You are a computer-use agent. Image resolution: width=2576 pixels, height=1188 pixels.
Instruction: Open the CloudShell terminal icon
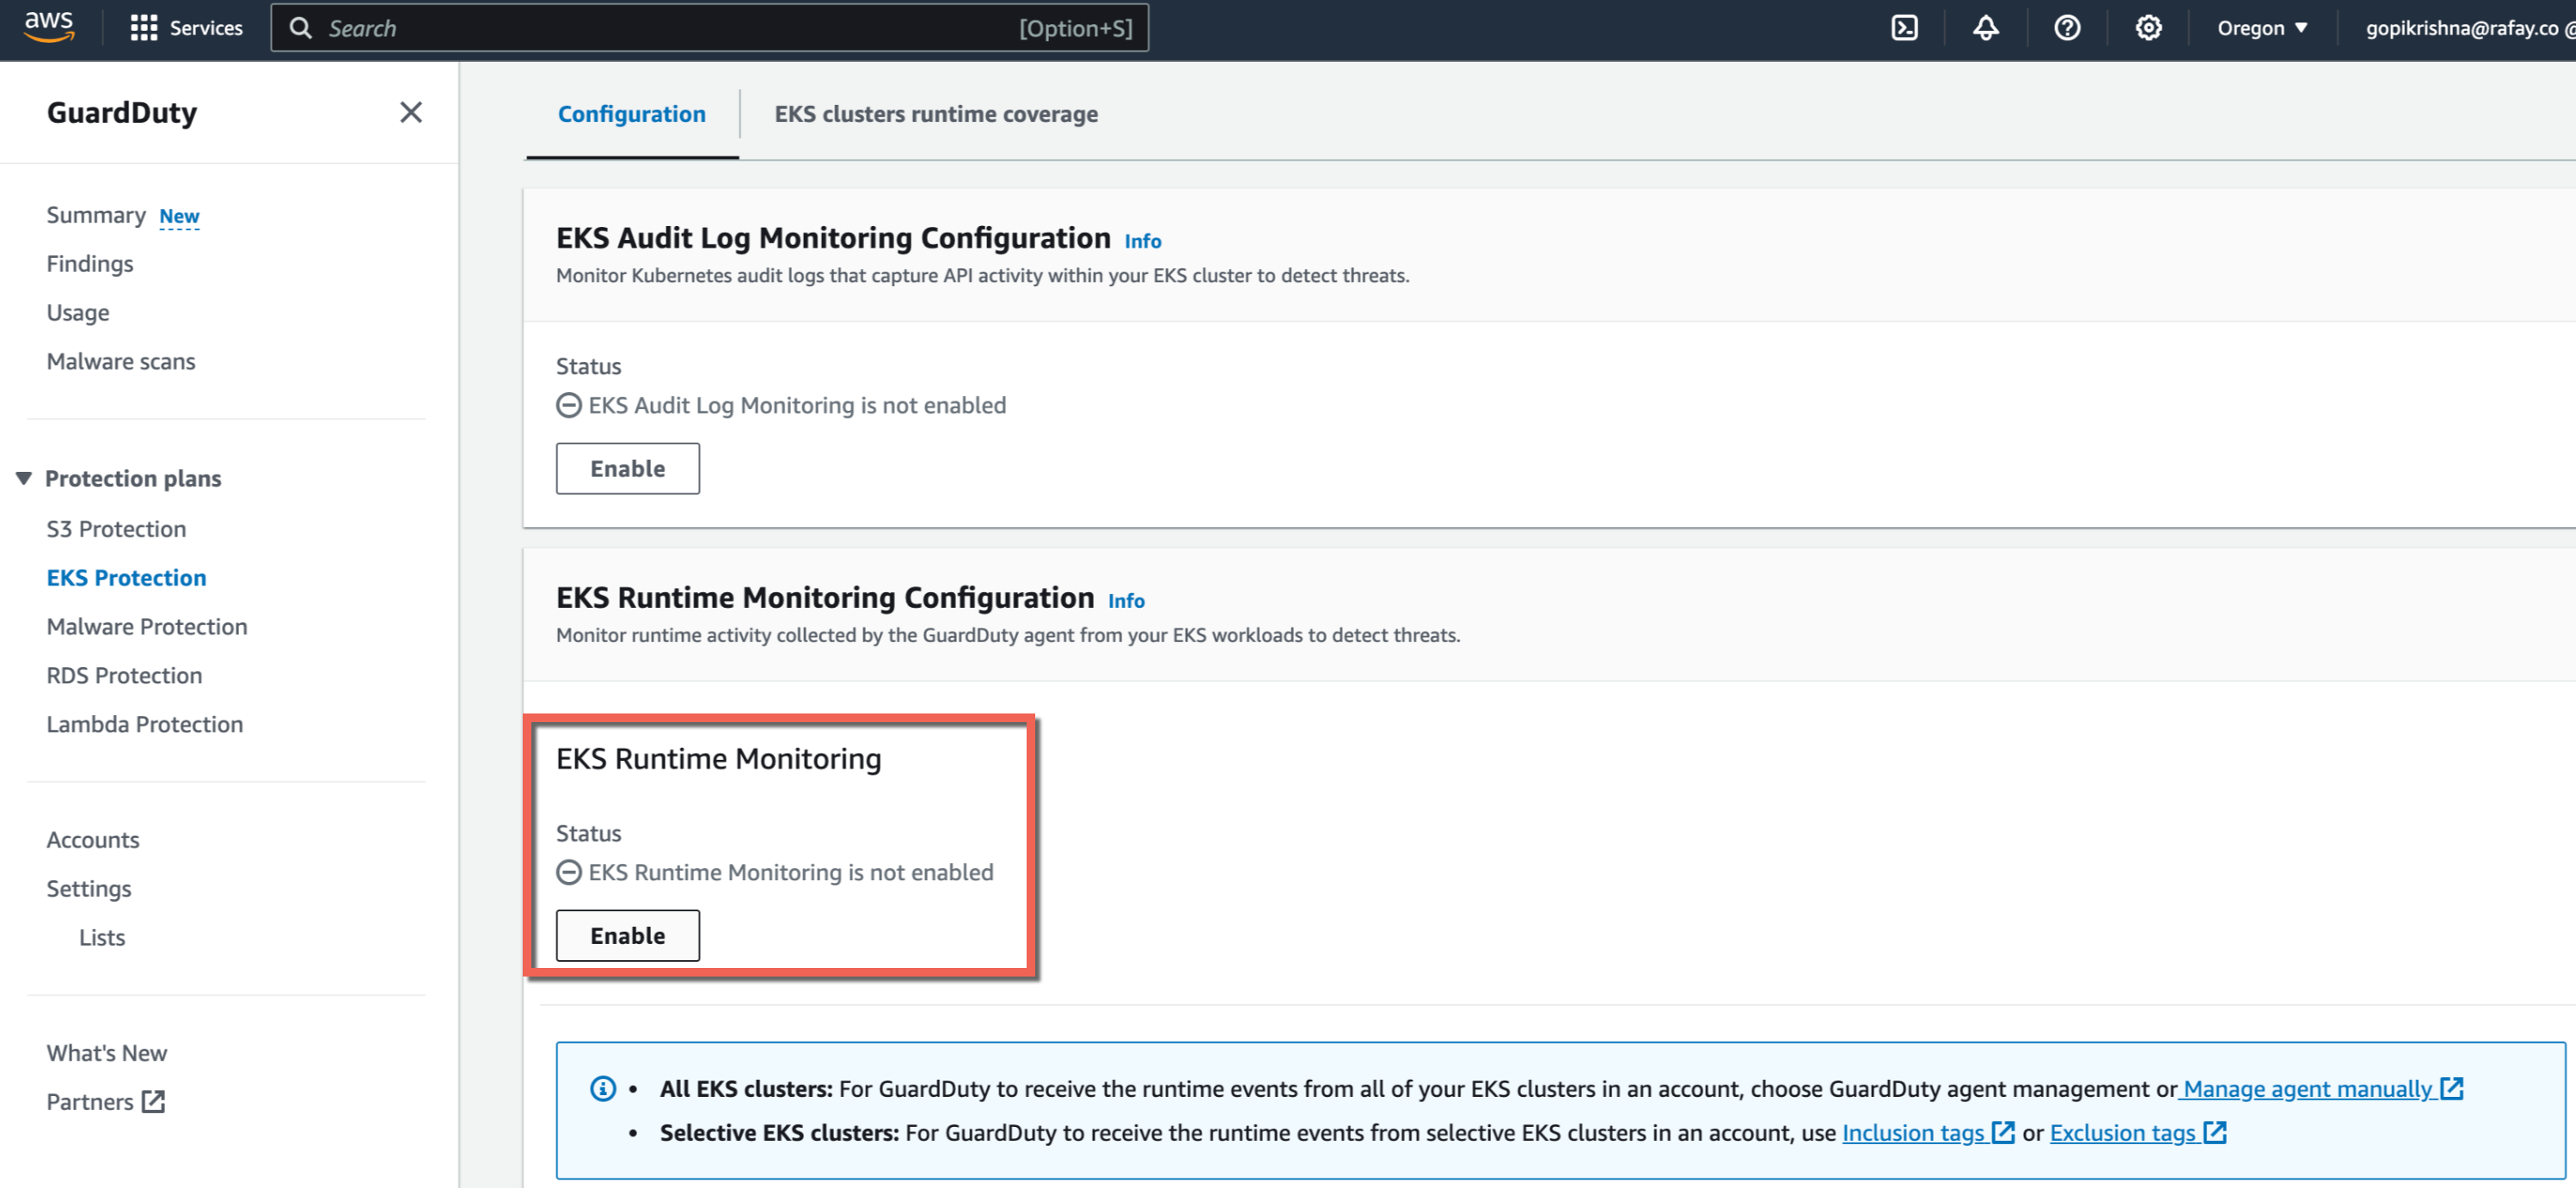pyautogui.click(x=1904, y=28)
